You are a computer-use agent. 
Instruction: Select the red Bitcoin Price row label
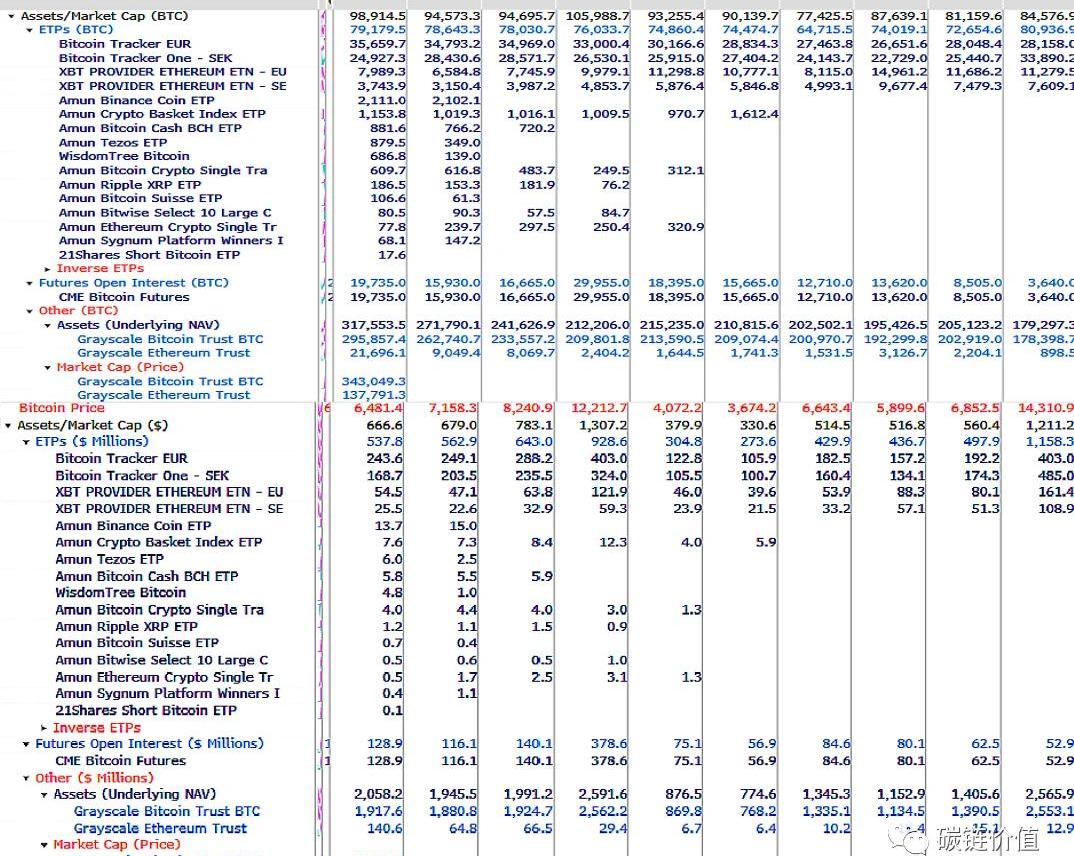(61, 408)
